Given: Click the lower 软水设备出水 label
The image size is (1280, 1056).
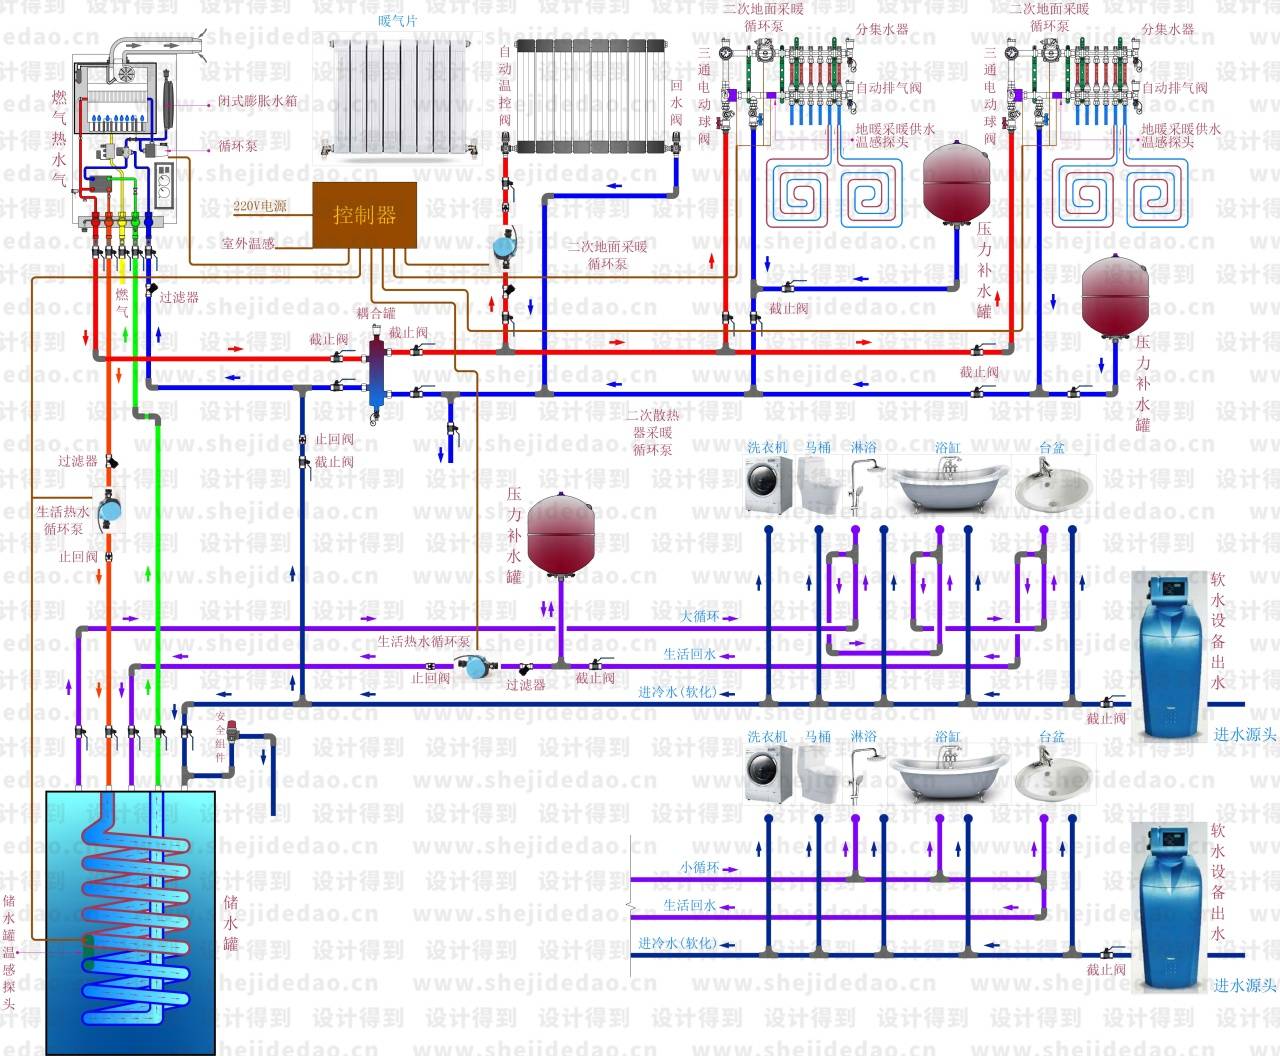Looking at the screenshot, I should point(1218,884).
